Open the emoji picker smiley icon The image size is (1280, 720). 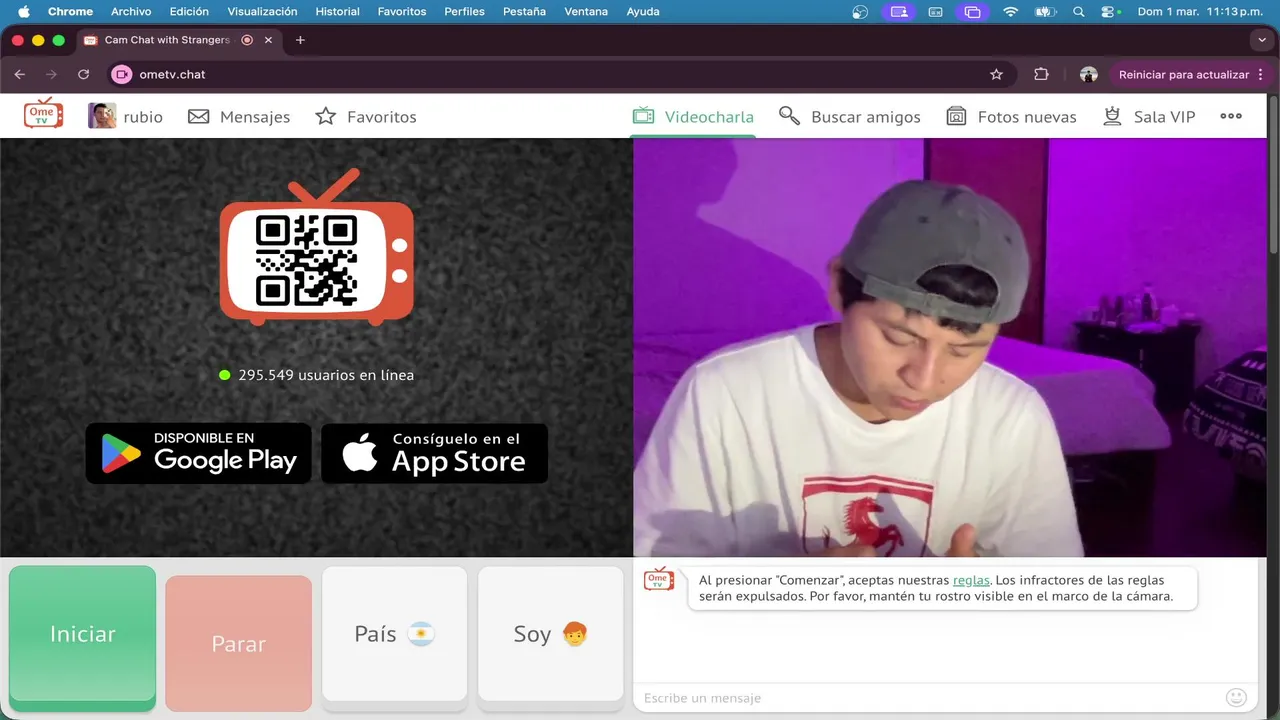pyautogui.click(x=1237, y=697)
